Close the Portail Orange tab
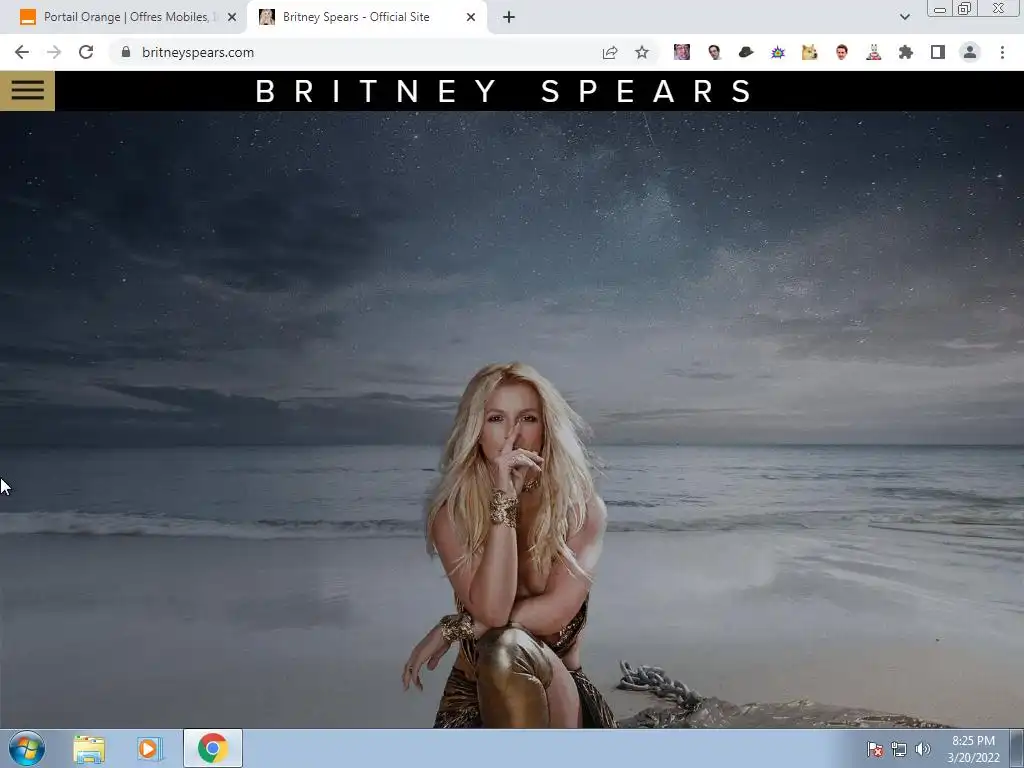Image resolution: width=1024 pixels, height=768 pixels. [x=232, y=18]
